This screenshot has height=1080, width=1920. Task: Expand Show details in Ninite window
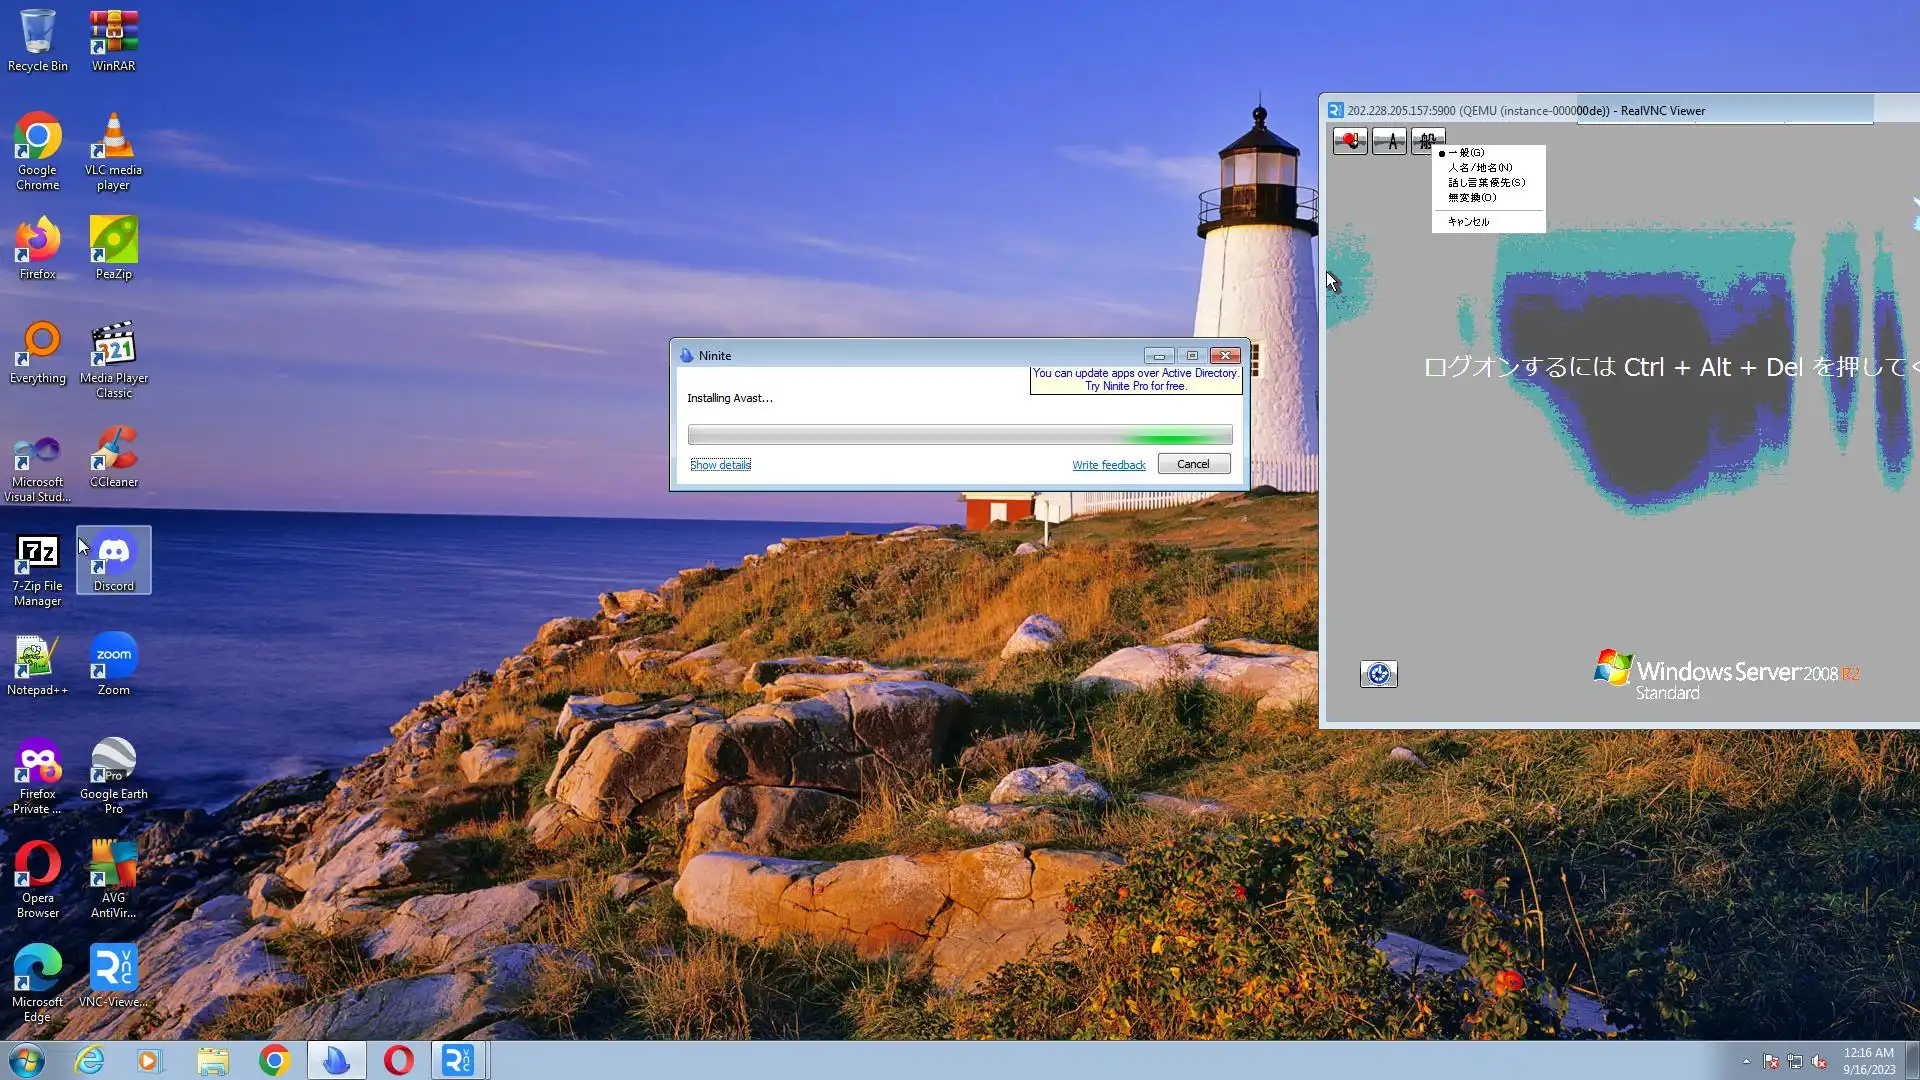[x=720, y=465]
